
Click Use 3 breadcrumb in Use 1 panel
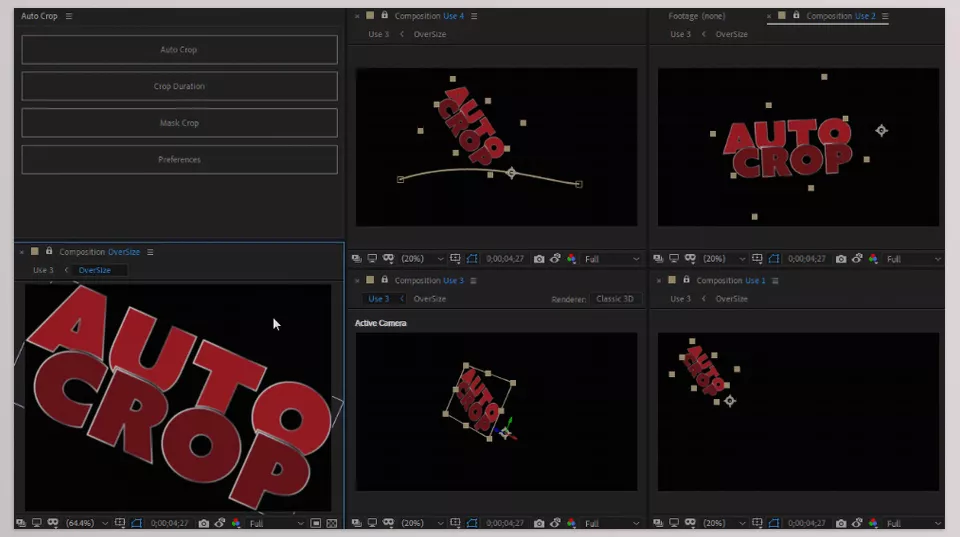point(680,299)
